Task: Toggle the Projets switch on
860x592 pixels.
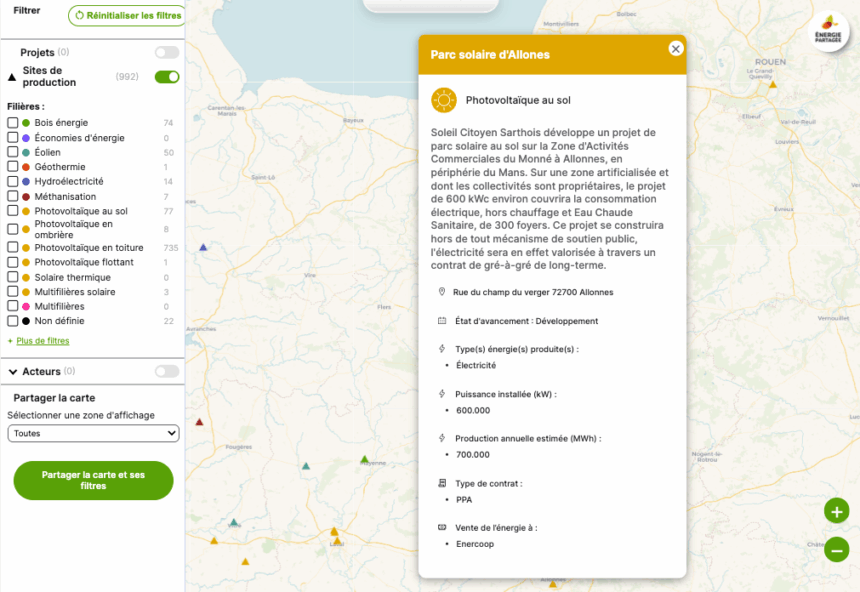Action: pos(167,52)
